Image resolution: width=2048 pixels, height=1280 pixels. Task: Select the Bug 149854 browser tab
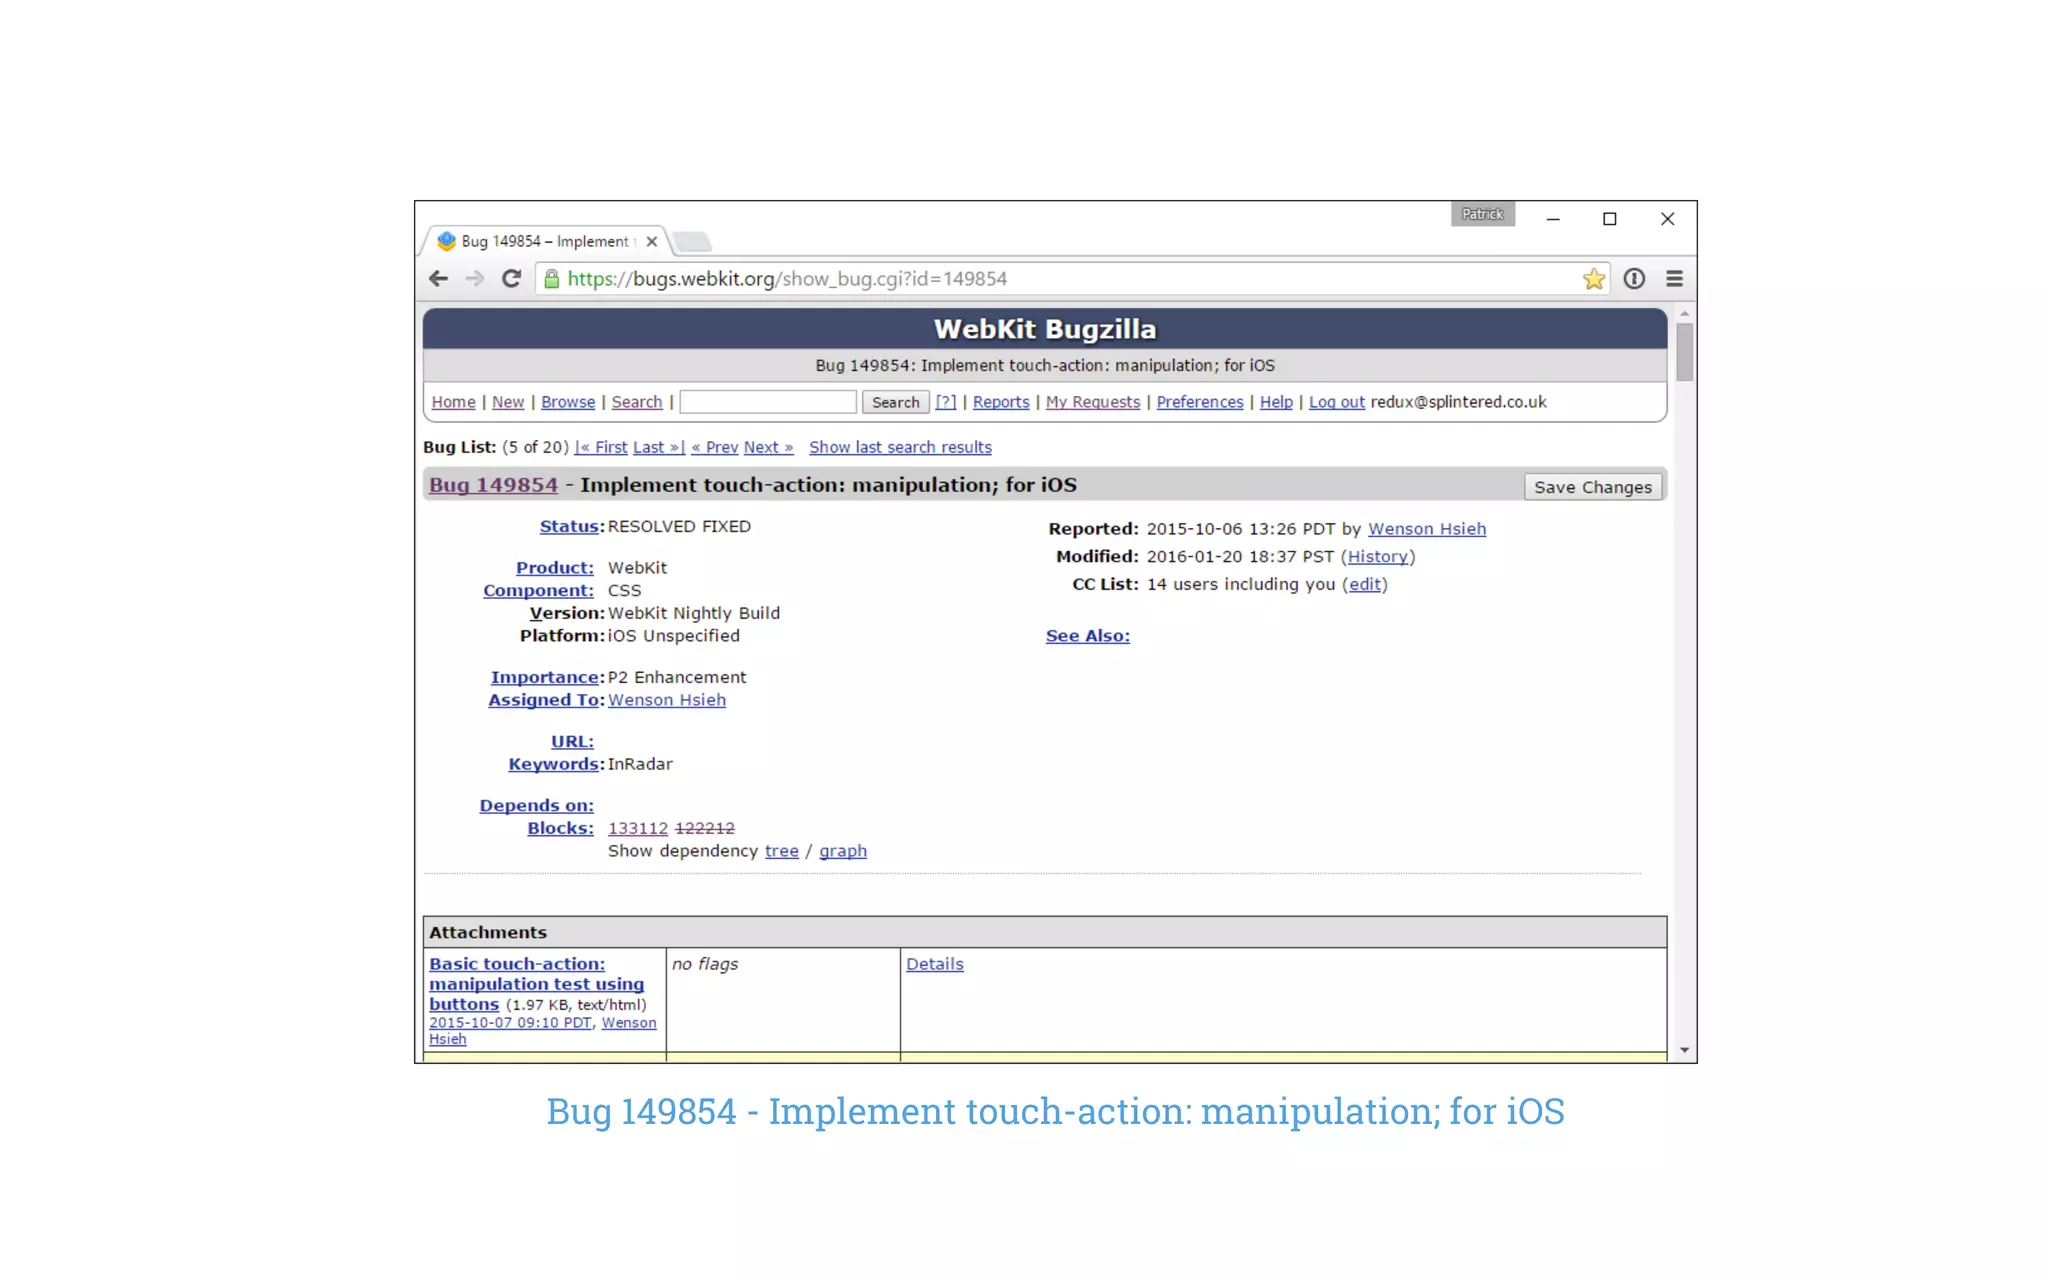click(x=545, y=241)
